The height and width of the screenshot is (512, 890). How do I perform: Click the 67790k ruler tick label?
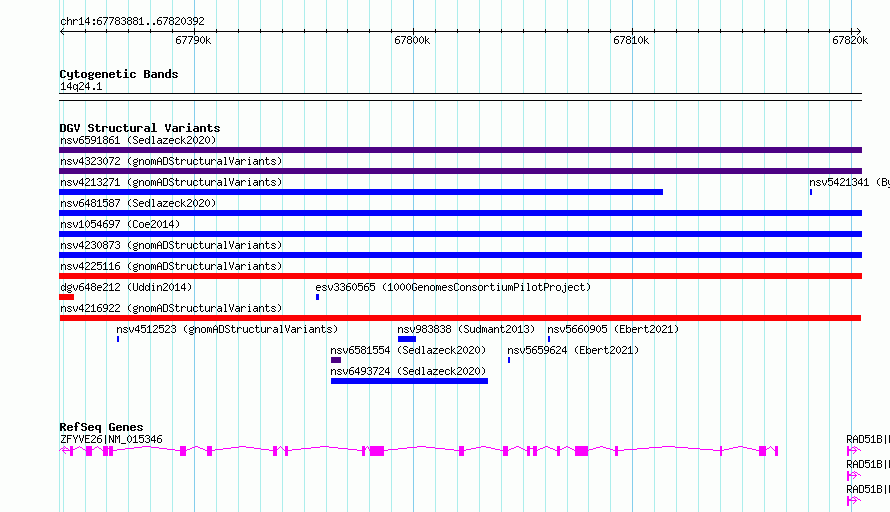tap(193, 40)
